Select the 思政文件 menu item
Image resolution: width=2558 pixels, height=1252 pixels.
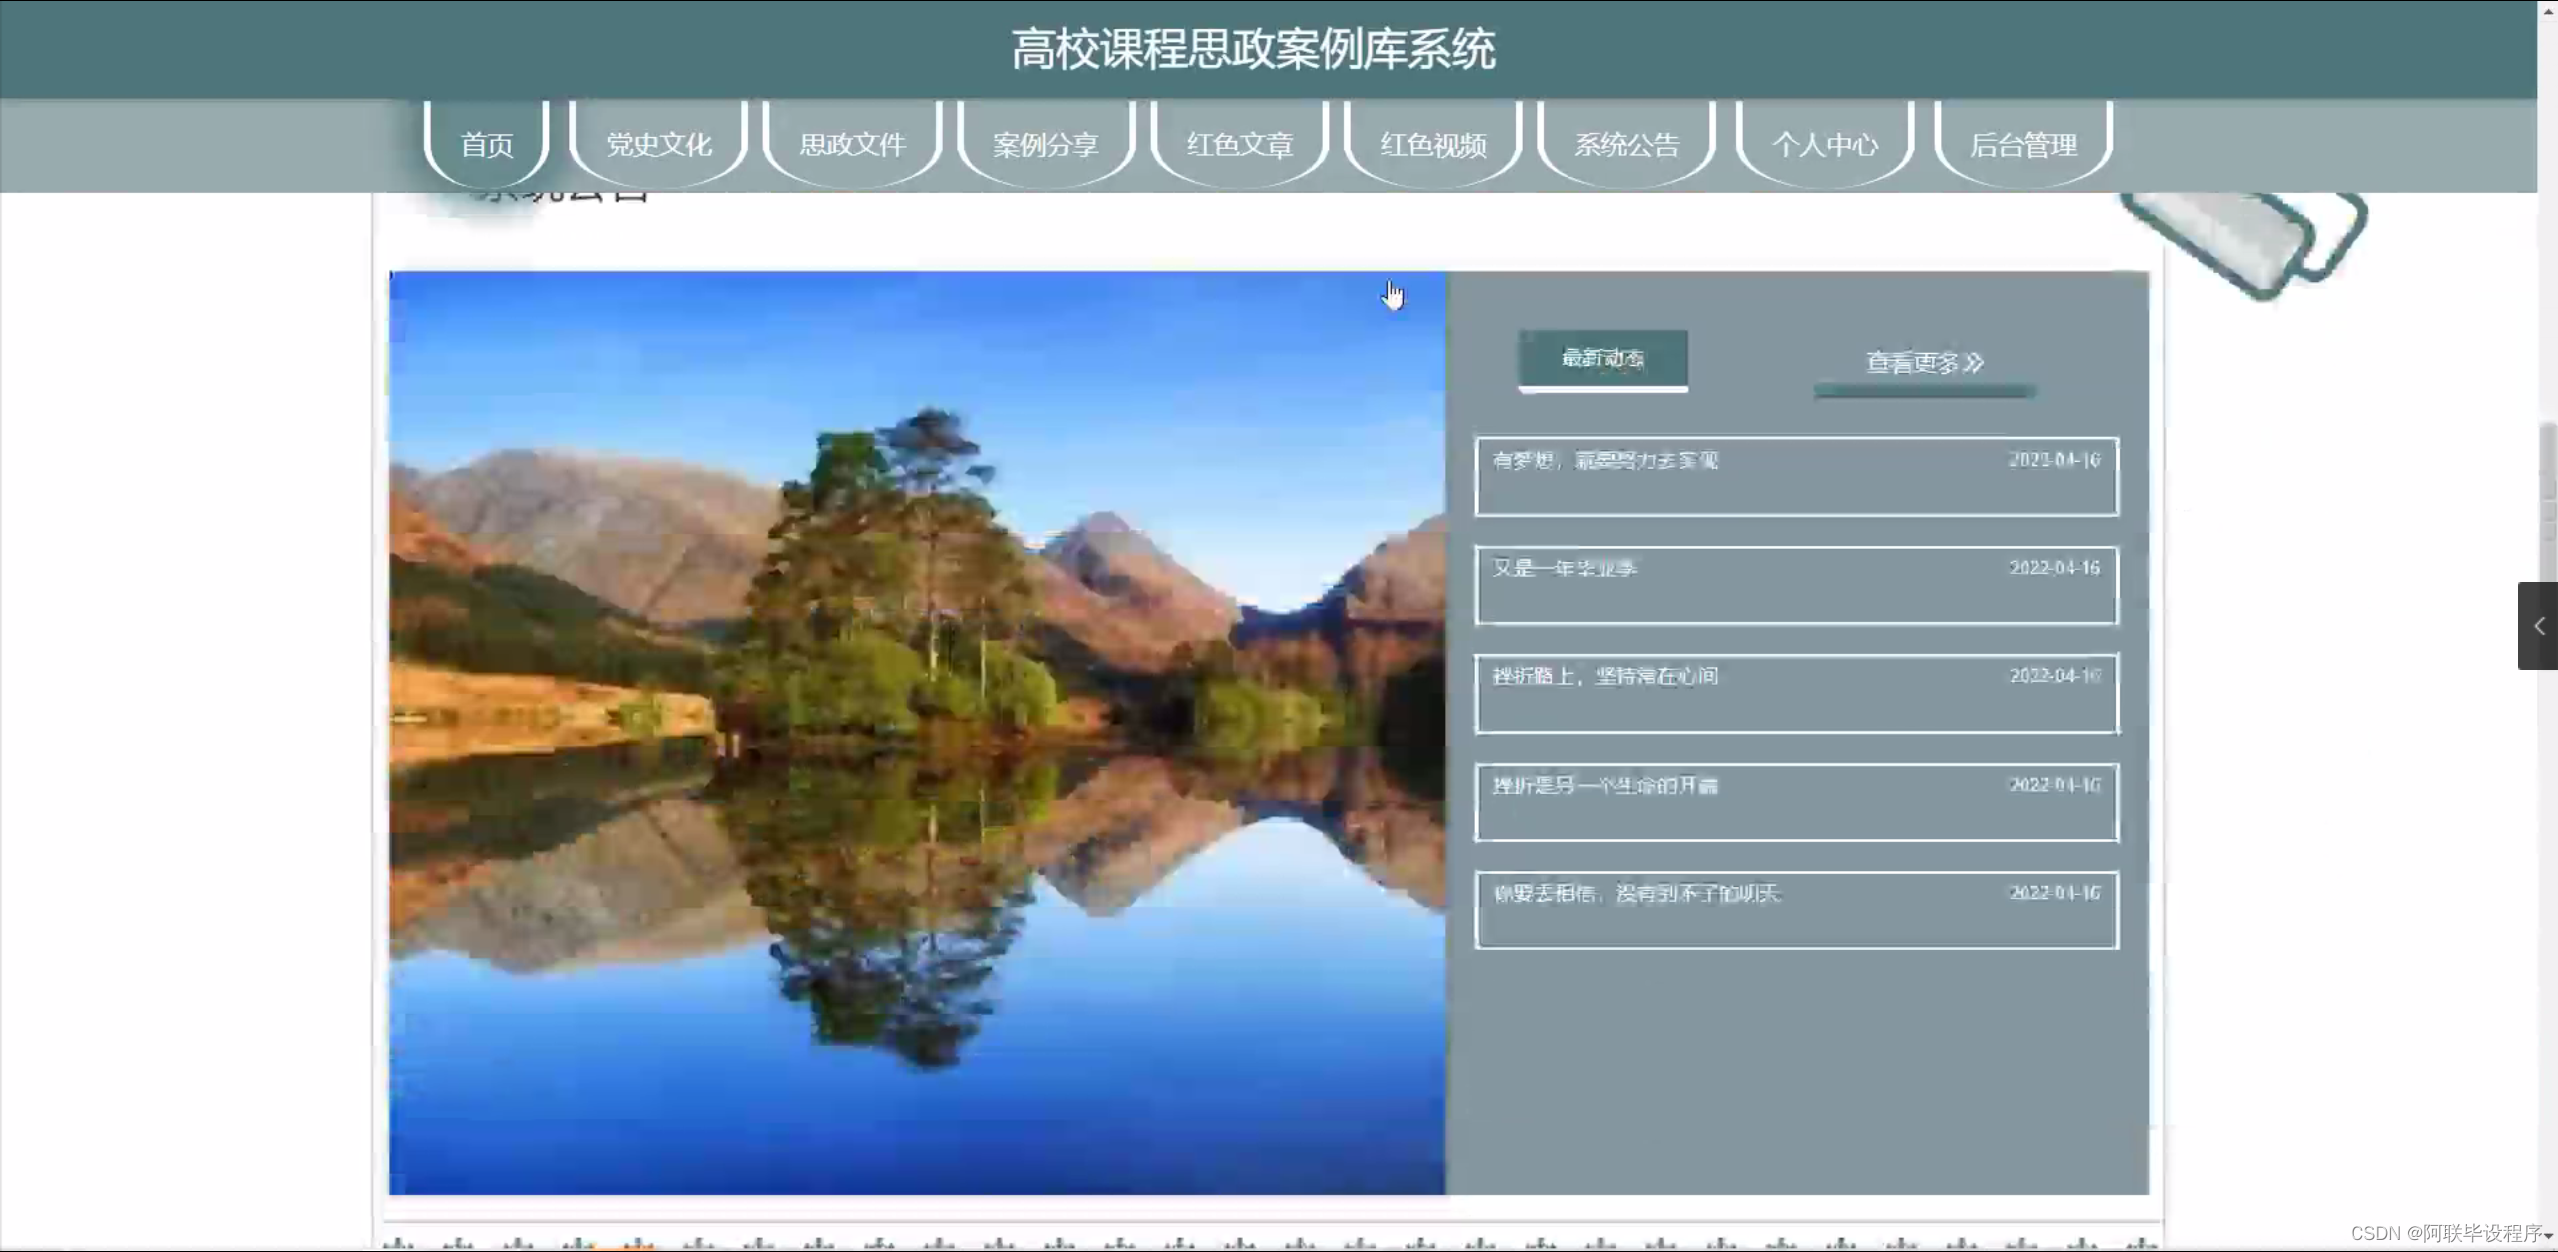tap(850, 145)
